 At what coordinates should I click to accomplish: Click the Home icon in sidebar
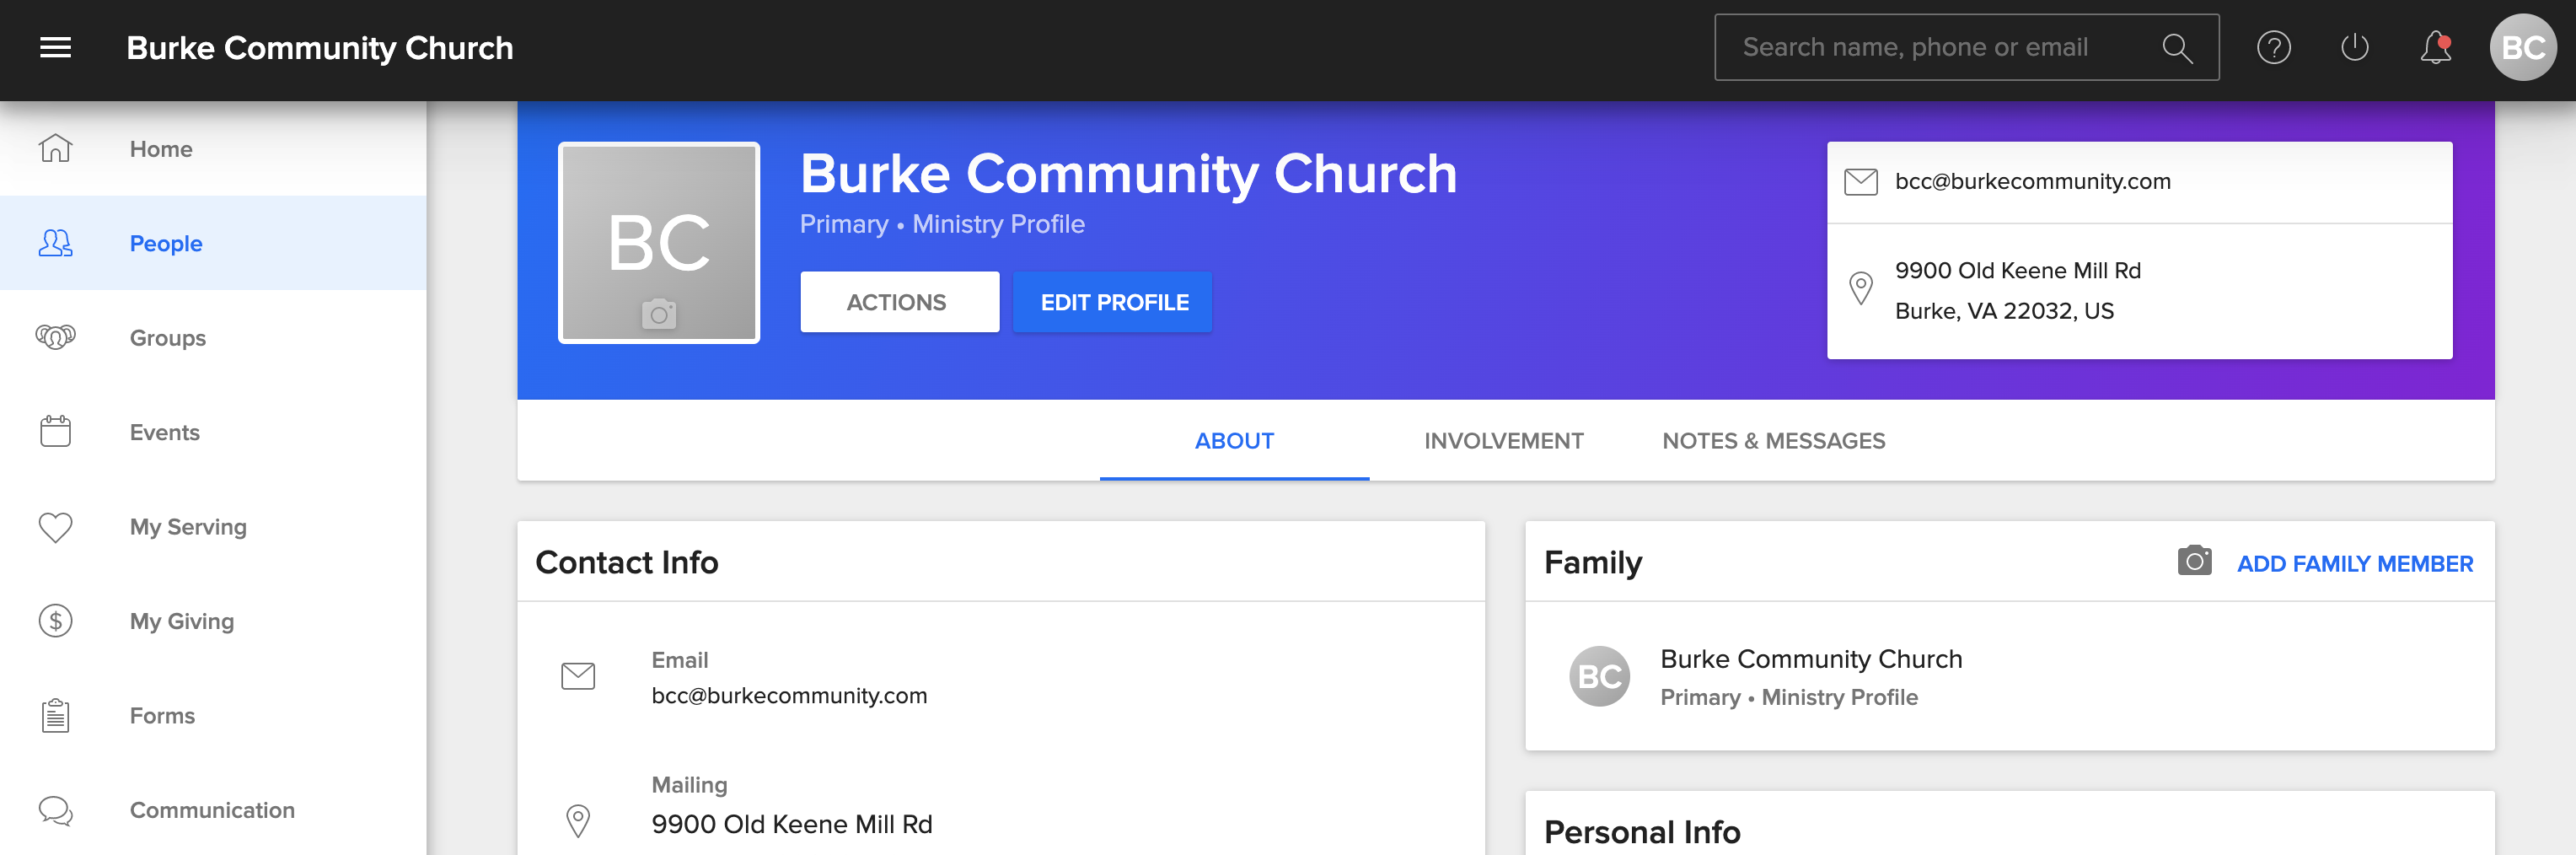click(56, 149)
